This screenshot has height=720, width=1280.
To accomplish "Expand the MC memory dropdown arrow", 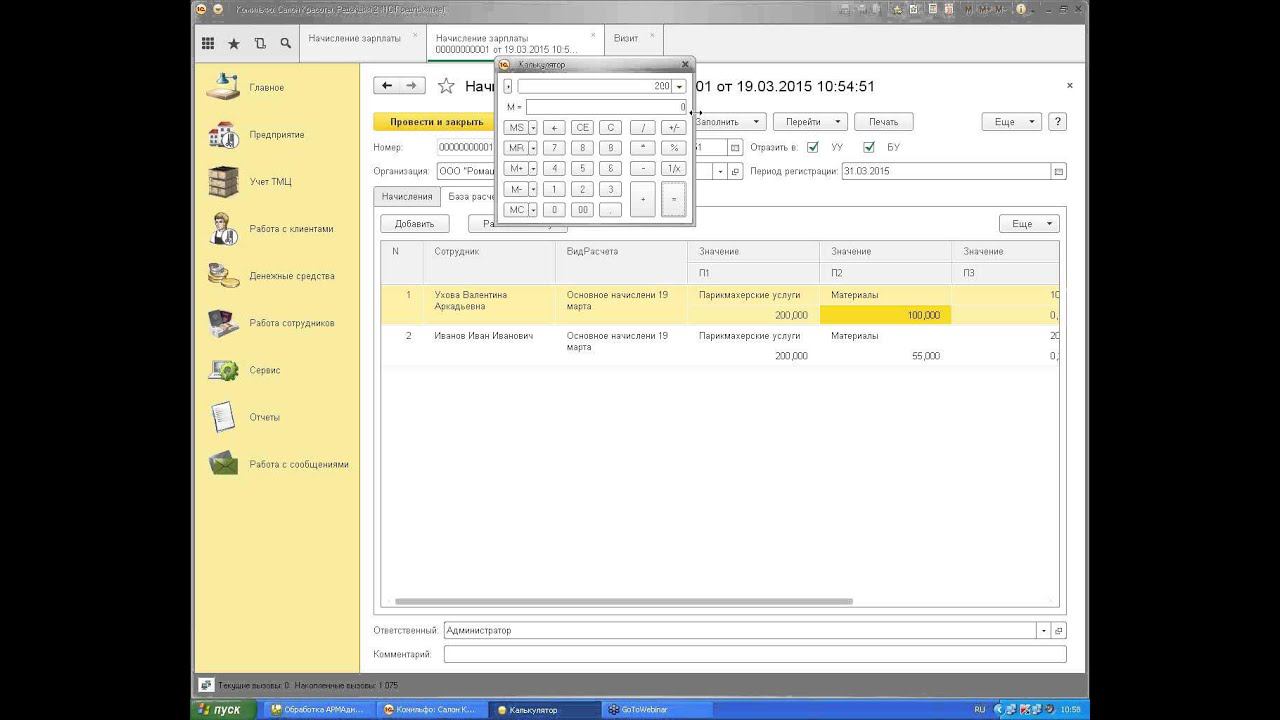I will (533, 210).
